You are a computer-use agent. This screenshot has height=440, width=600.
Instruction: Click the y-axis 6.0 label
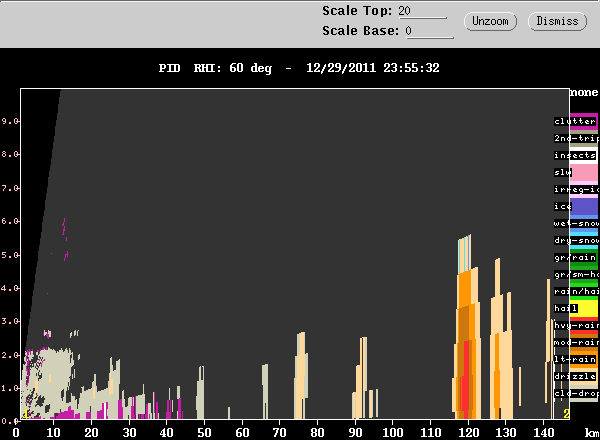click(x=10, y=221)
